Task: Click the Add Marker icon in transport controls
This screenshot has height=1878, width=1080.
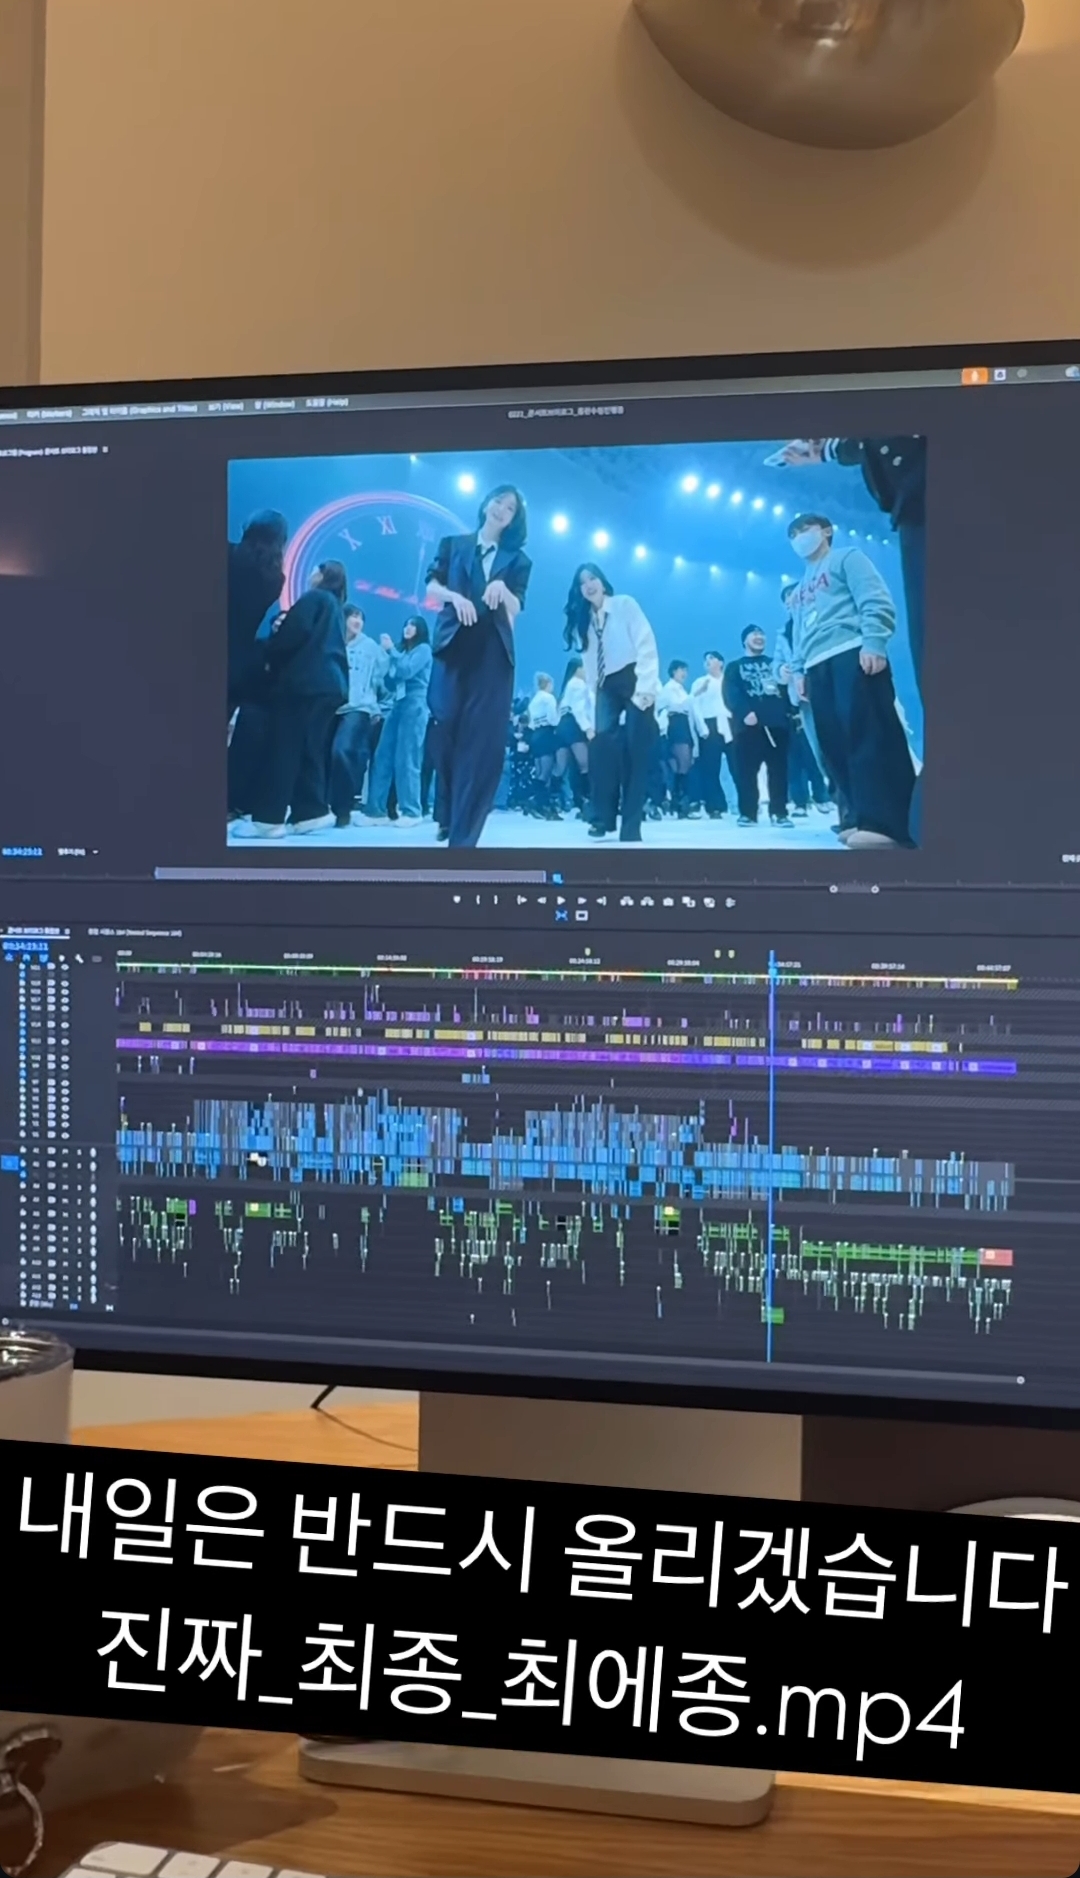Action: tap(457, 900)
